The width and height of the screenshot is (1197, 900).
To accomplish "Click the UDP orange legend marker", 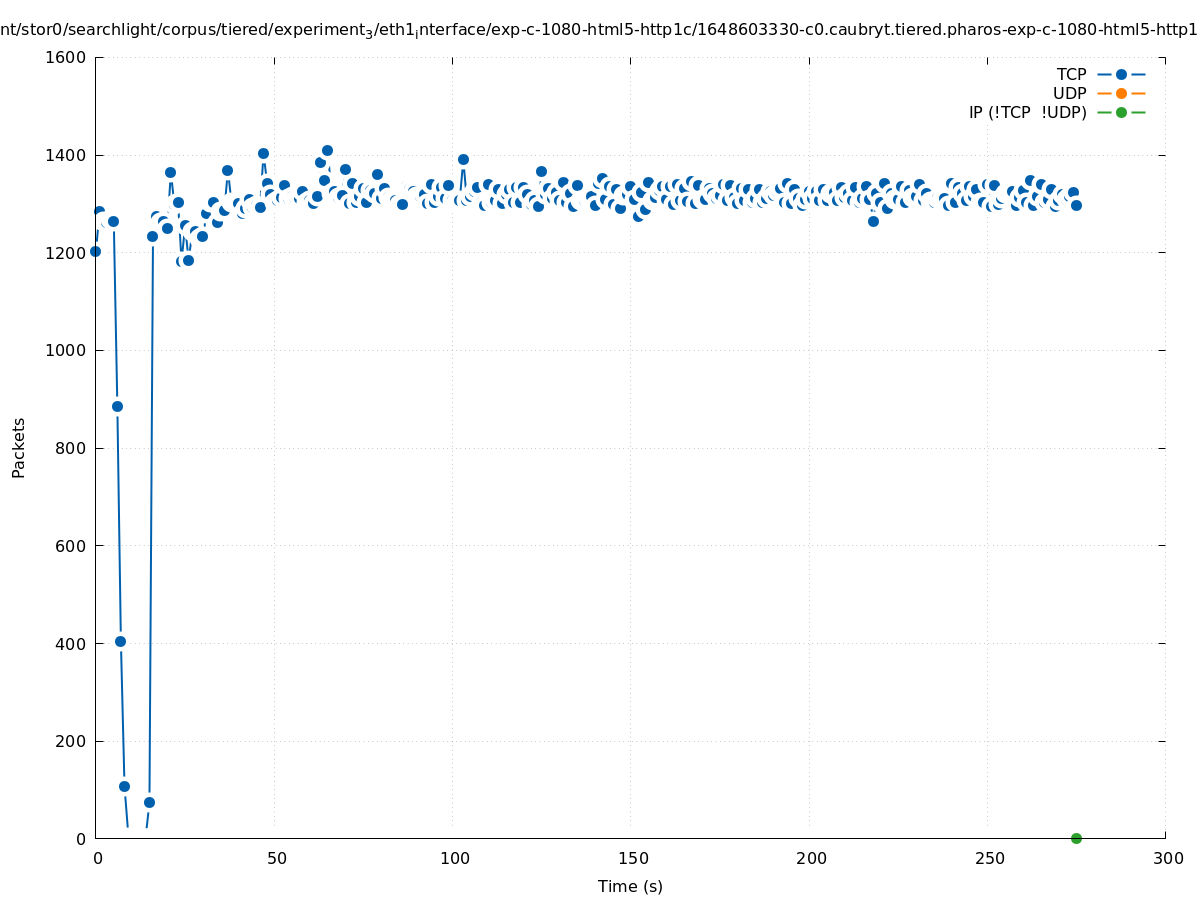I will (1120, 93).
